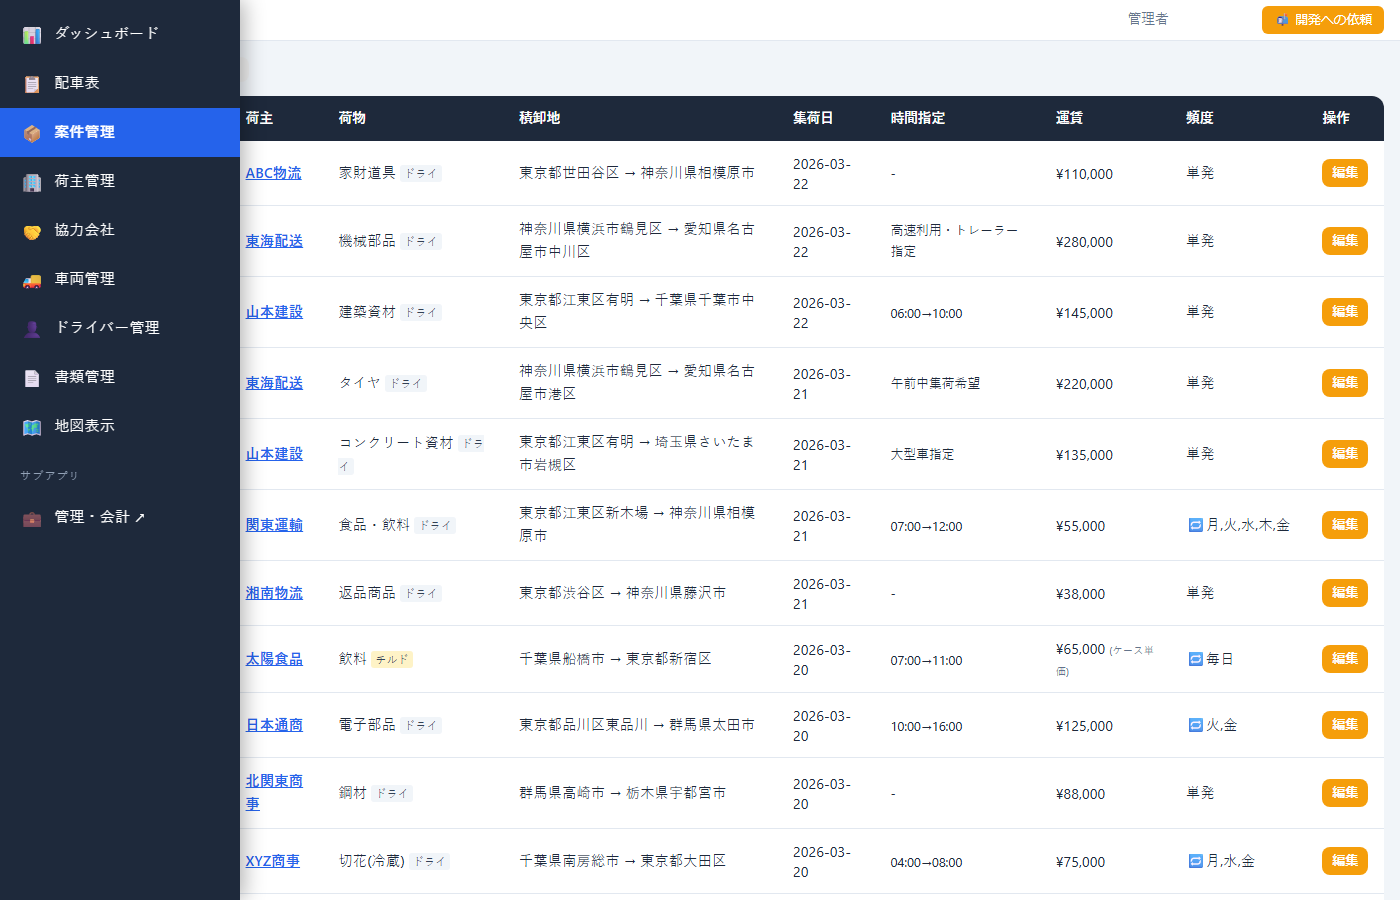The width and height of the screenshot is (1400, 900).
Task: Click 編集 on the XYZ商事 row
Action: pyautogui.click(x=1344, y=860)
